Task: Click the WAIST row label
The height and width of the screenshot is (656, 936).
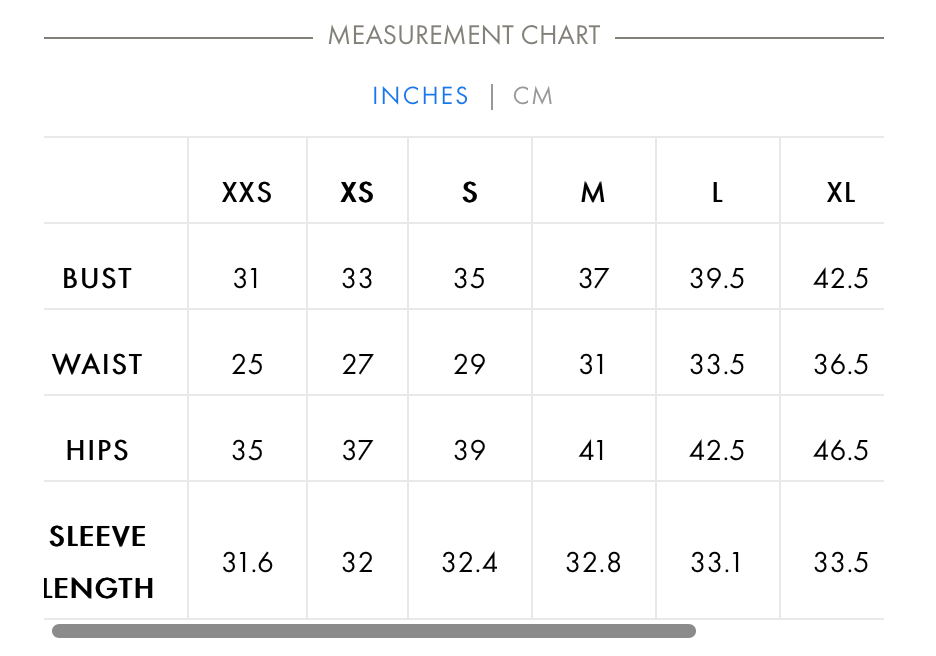Action: [x=97, y=364]
